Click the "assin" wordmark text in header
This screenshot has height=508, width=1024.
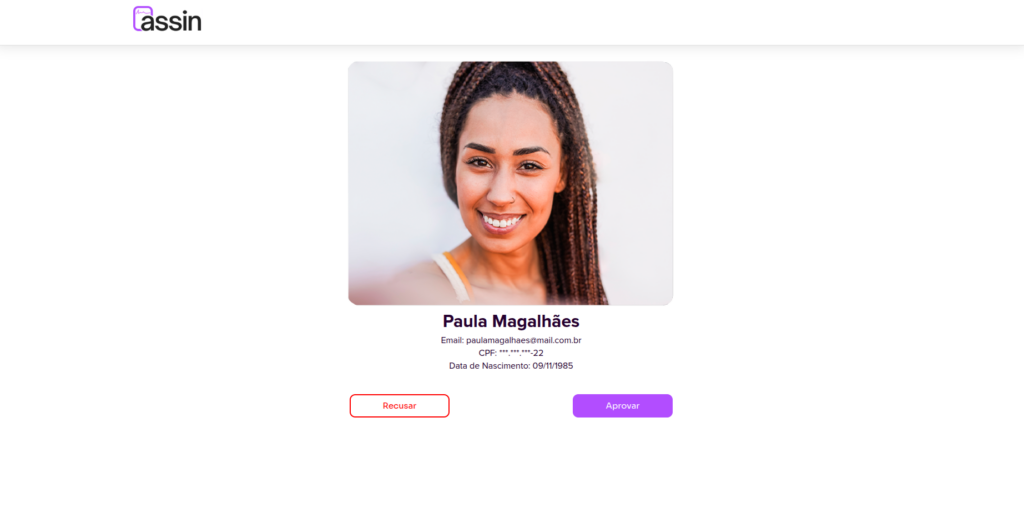click(x=172, y=22)
